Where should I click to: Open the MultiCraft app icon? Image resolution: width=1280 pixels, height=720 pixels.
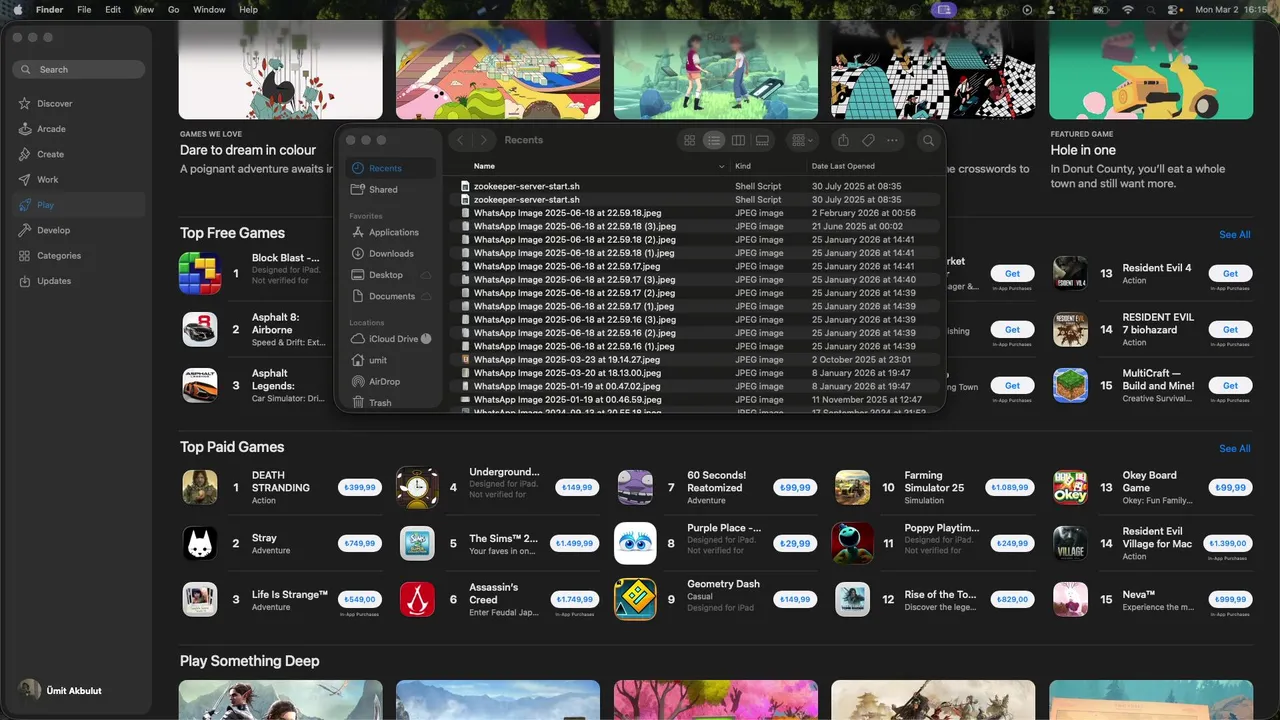pyautogui.click(x=1070, y=385)
